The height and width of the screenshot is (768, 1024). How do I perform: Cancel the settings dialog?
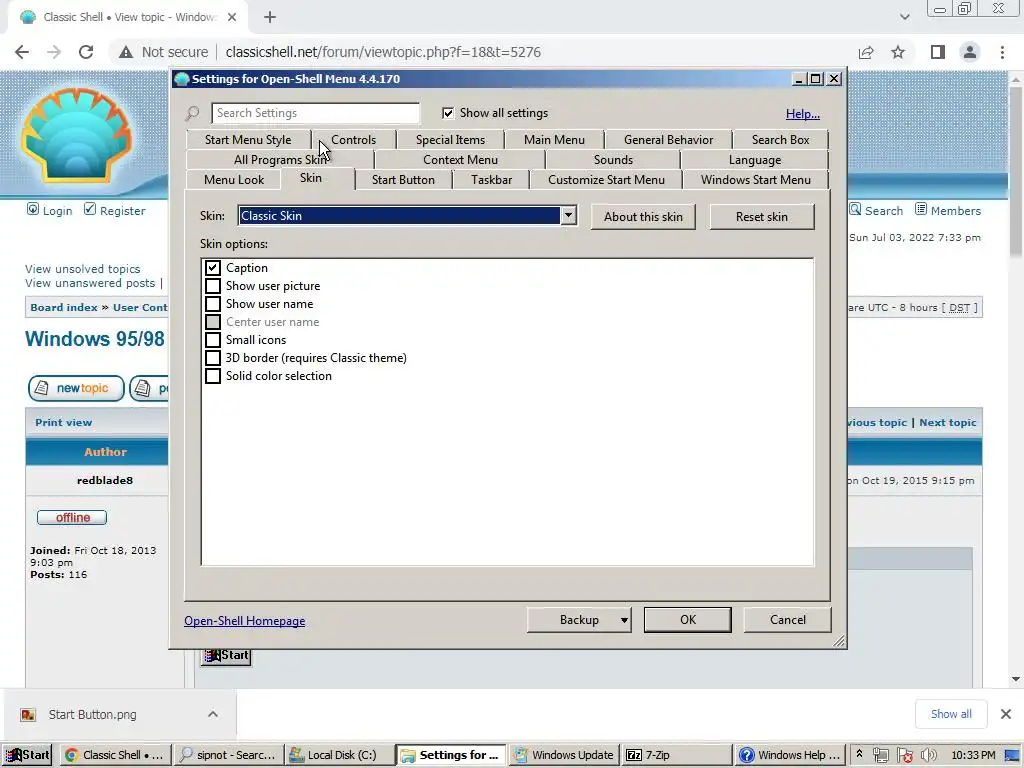[x=788, y=620]
